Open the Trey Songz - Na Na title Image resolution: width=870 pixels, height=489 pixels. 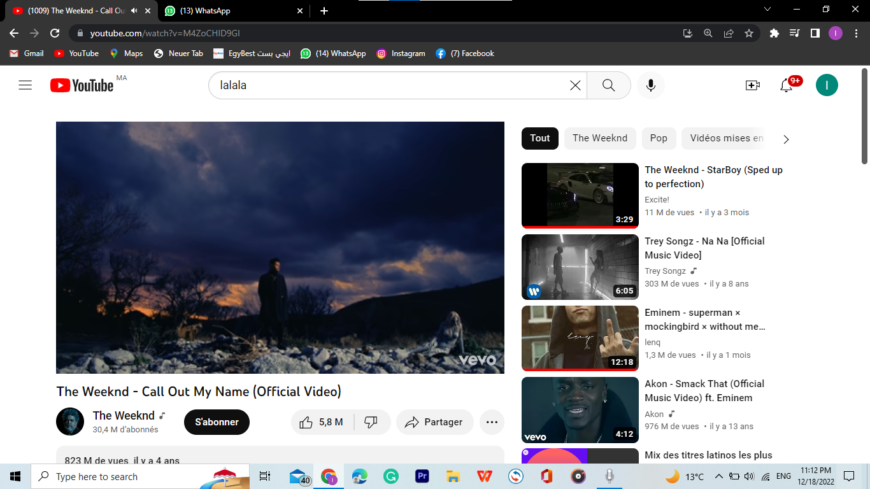[x=704, y=248]
